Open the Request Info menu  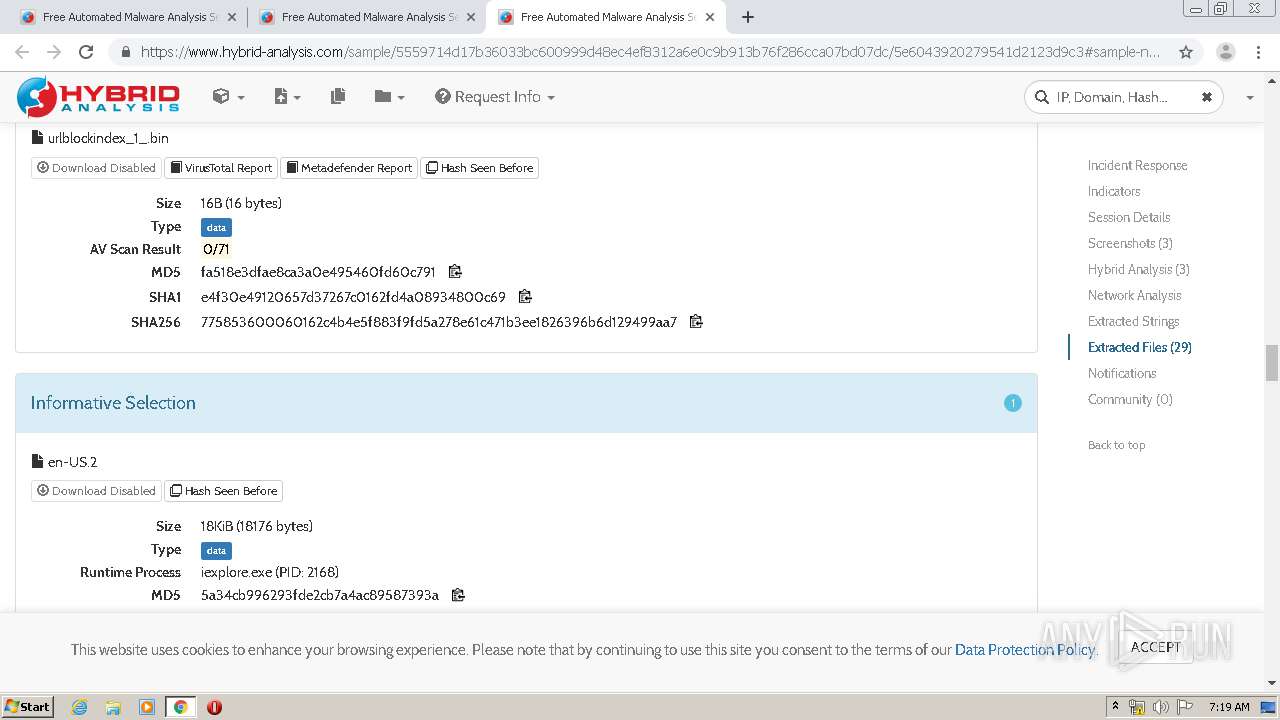coord(495,96)
